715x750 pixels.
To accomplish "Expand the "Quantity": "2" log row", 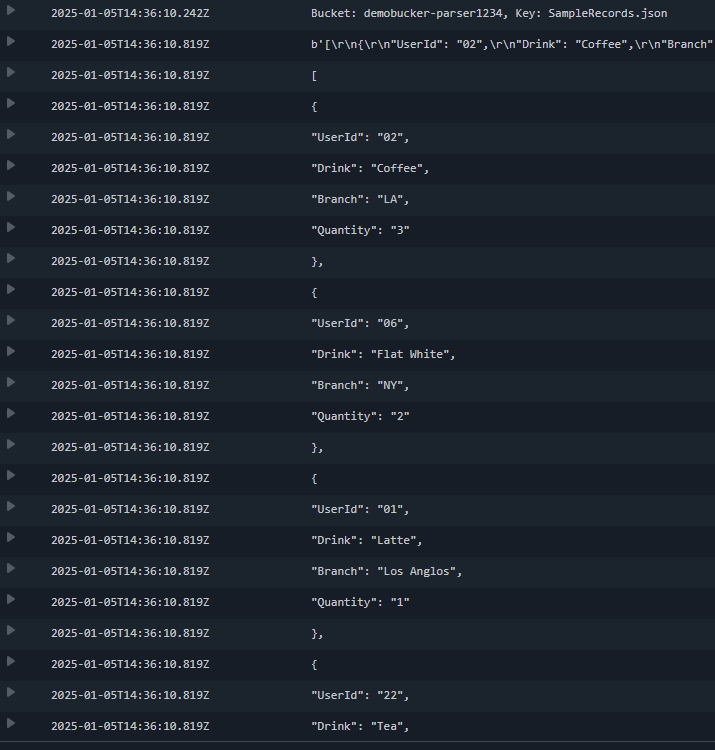I will point(11,414).
